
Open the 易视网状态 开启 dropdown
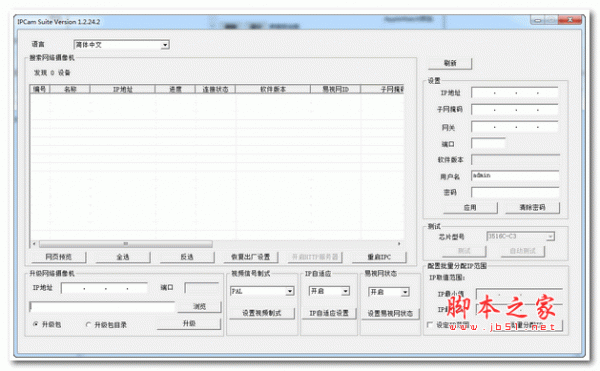click(389, 292)
